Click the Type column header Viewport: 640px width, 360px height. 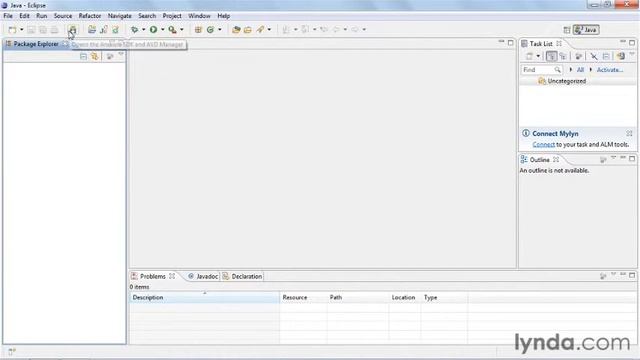click(x=444, y=298)
